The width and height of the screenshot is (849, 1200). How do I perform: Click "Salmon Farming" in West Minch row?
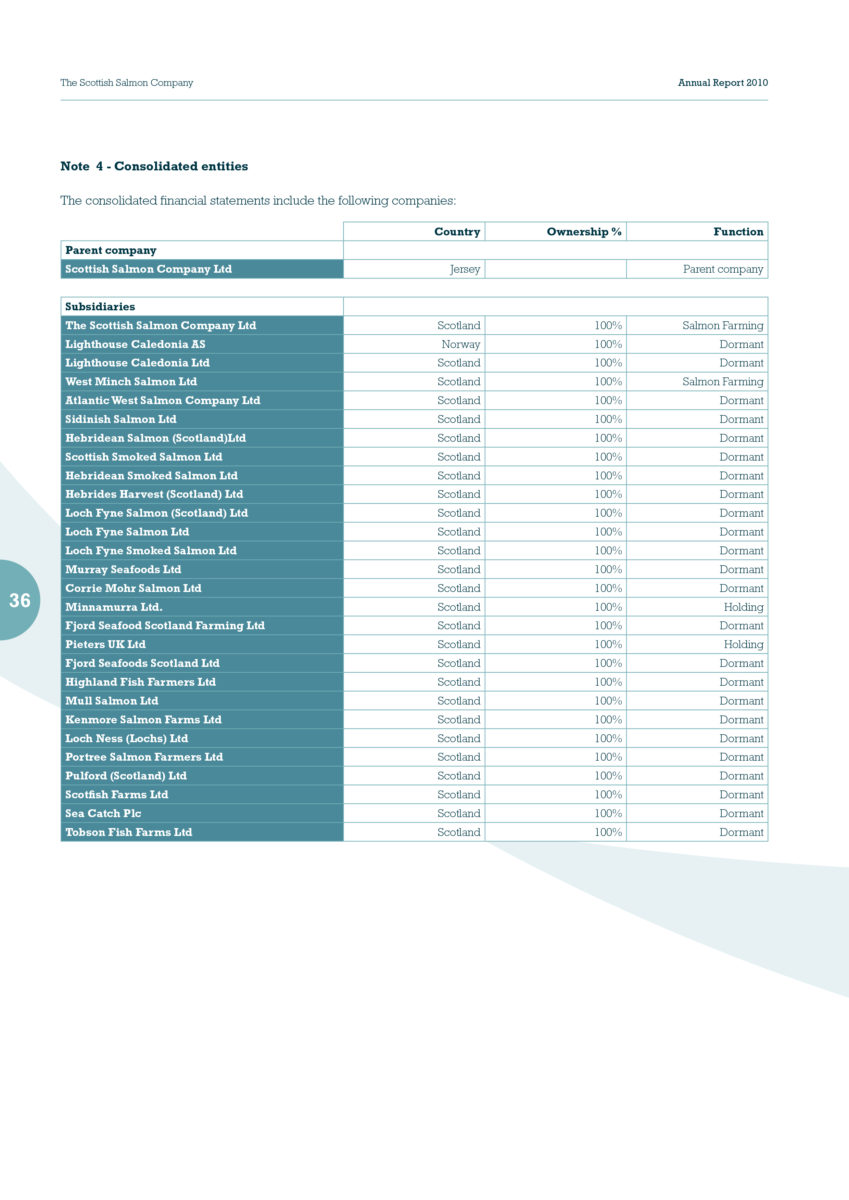coord(723,382)
